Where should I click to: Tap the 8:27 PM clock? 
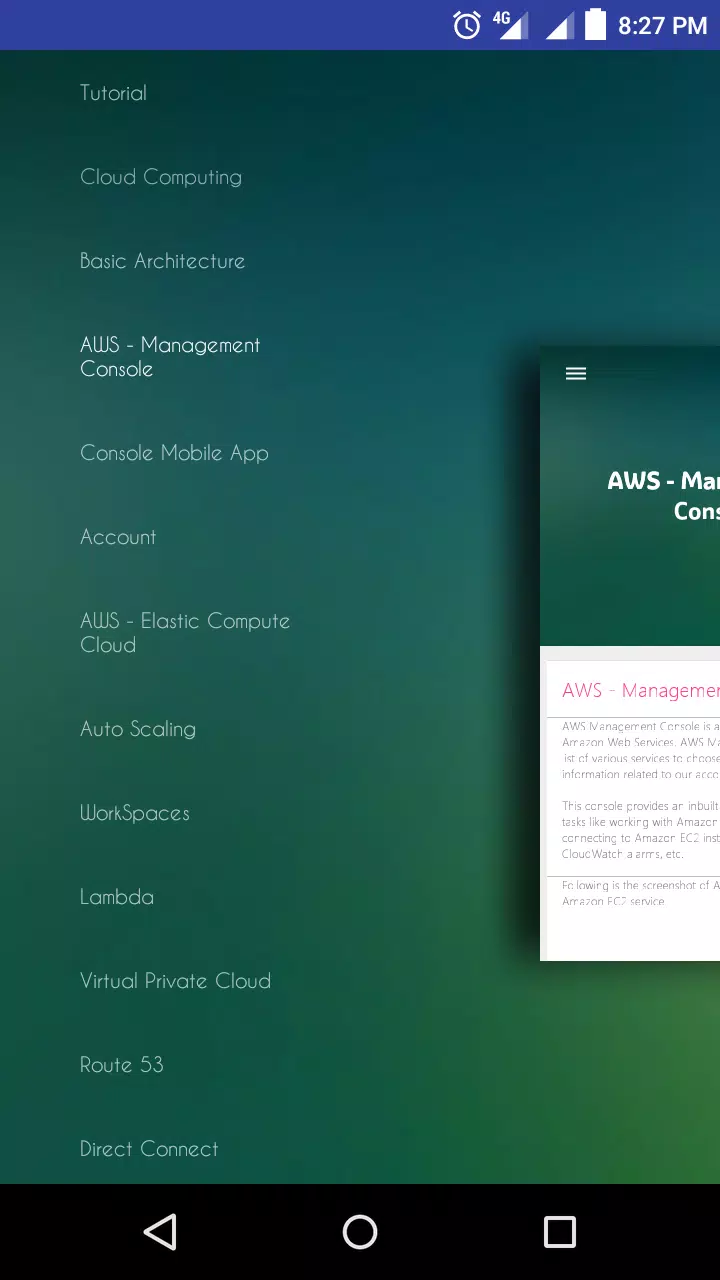point(663,26)
